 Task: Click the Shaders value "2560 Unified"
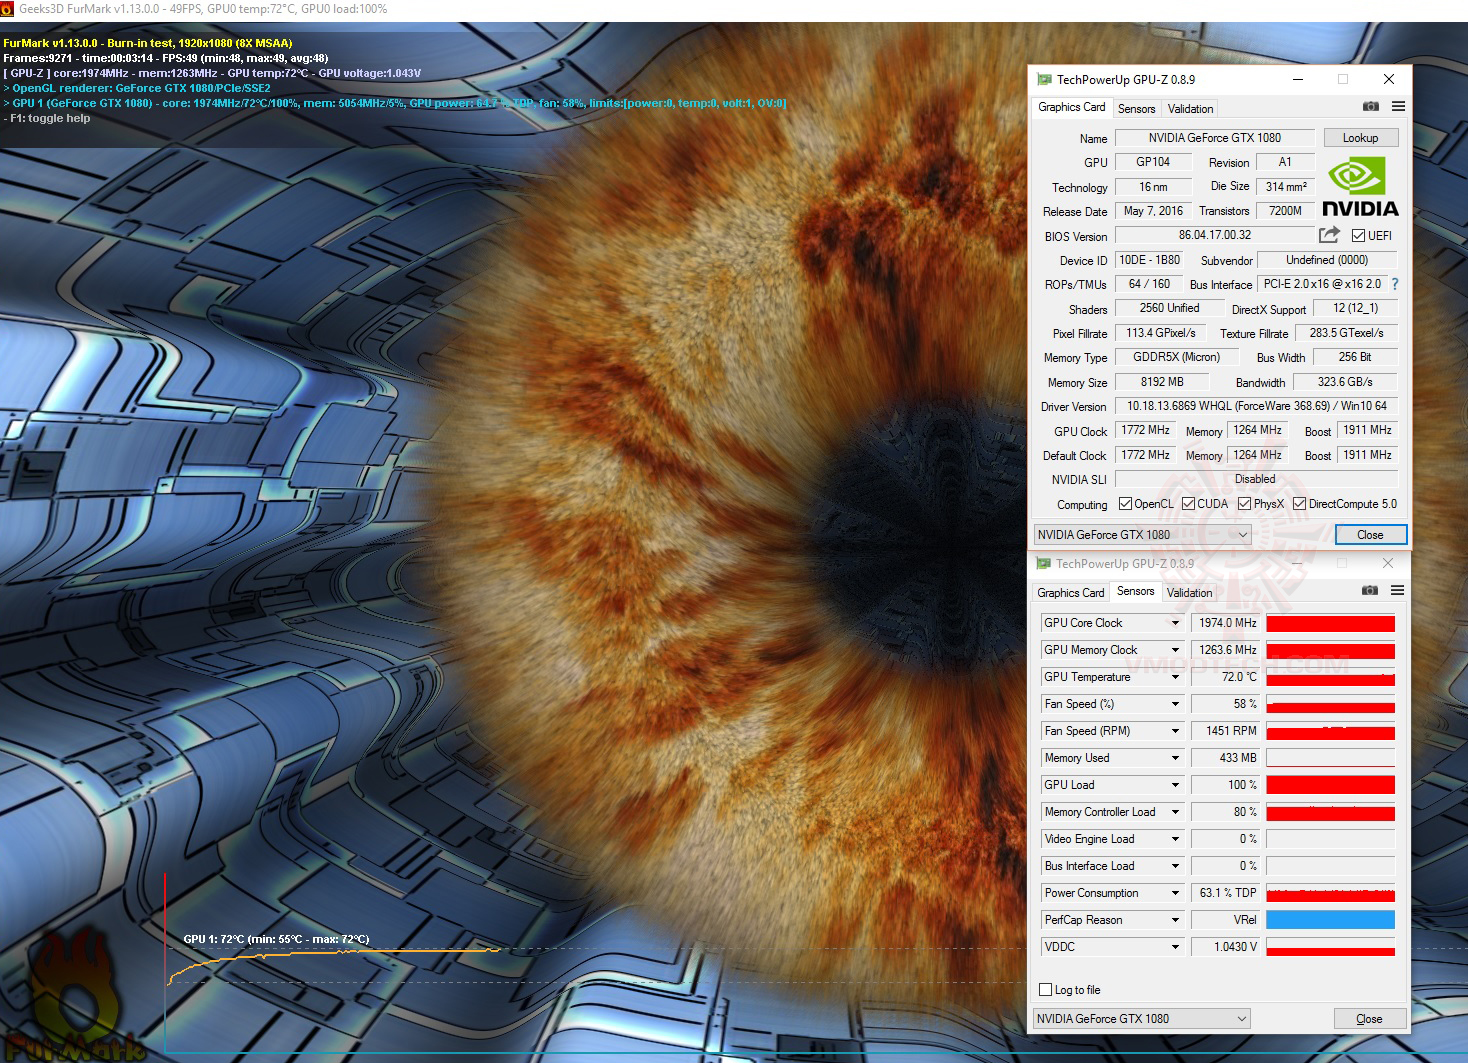(x=1170, y=308)
